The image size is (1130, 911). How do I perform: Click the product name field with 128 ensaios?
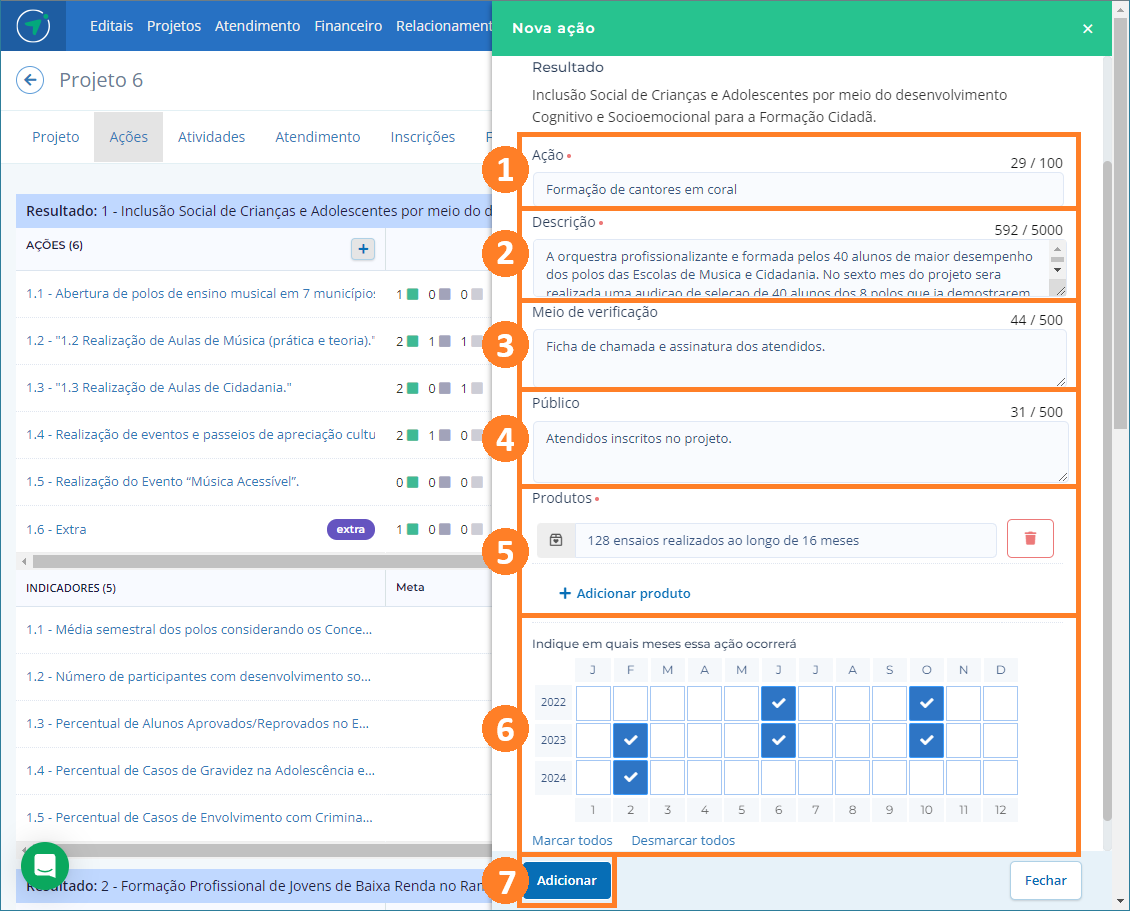click(x=786, y=541)
